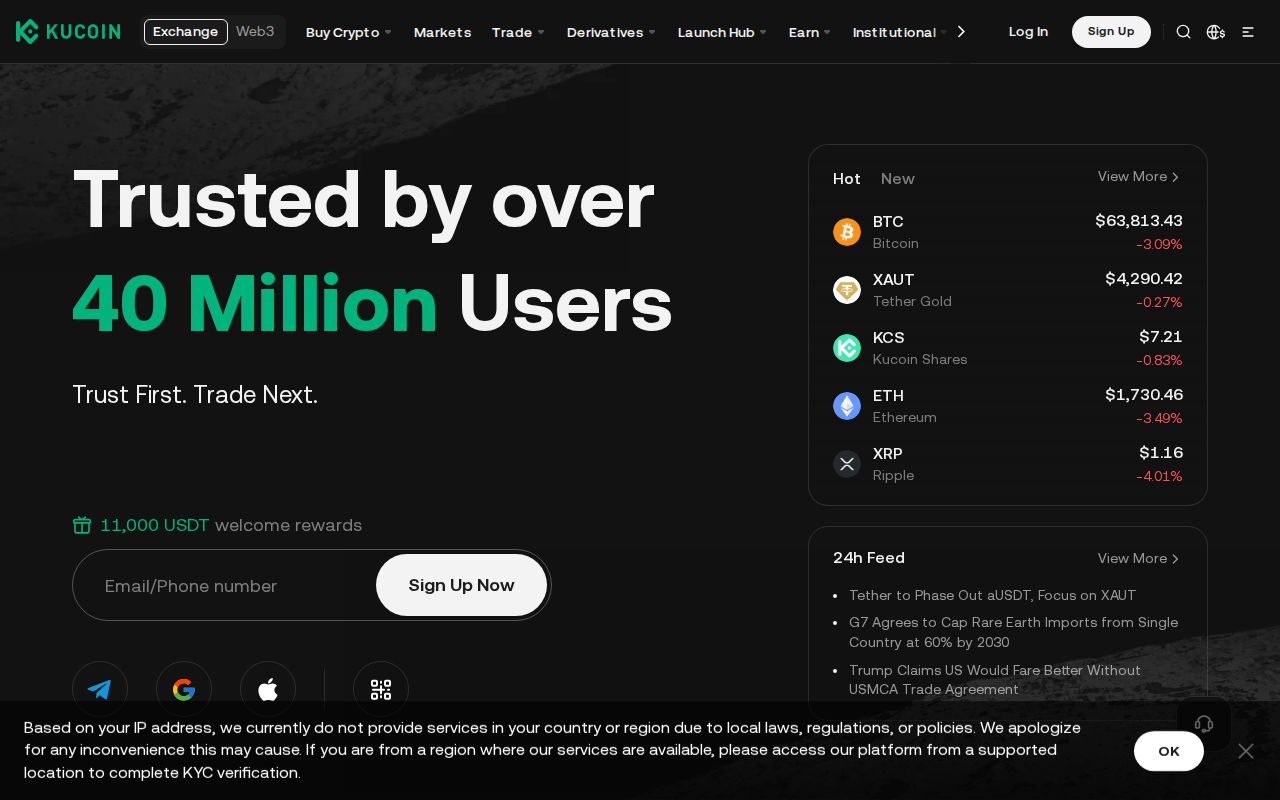Click the Sign Up header button

(1111, 32)
